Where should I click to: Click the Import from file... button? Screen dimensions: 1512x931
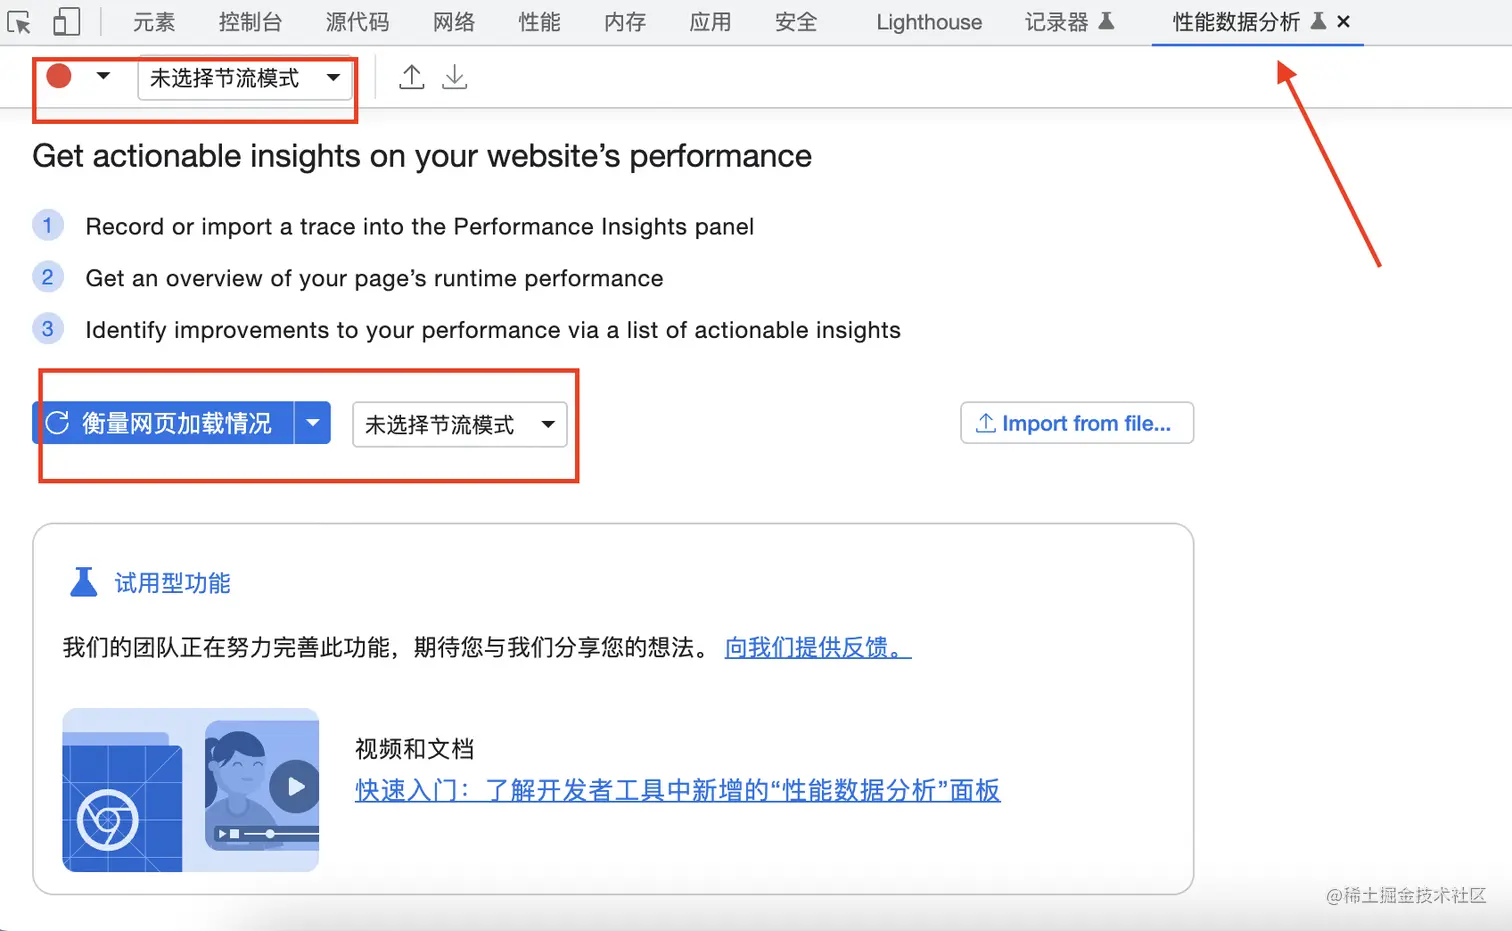click(1076, 423)
